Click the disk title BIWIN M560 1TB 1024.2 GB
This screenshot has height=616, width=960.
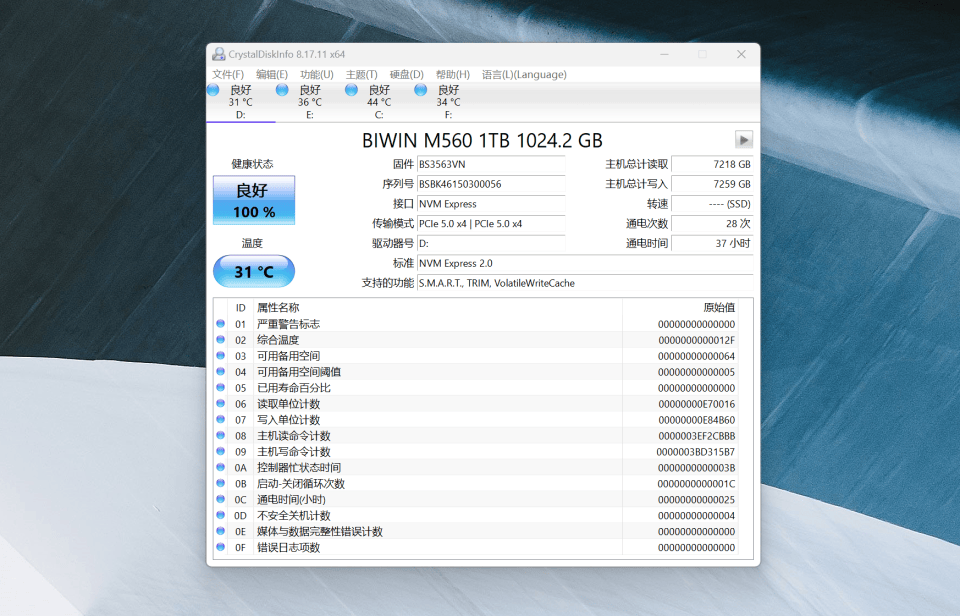coord(482,140)
